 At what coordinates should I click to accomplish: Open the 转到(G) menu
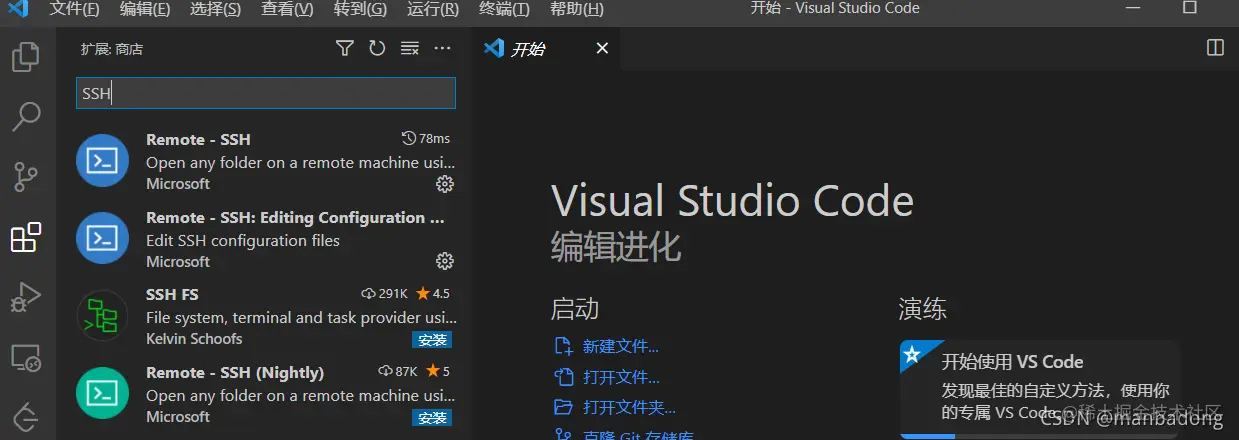click(x=360, y=9)
